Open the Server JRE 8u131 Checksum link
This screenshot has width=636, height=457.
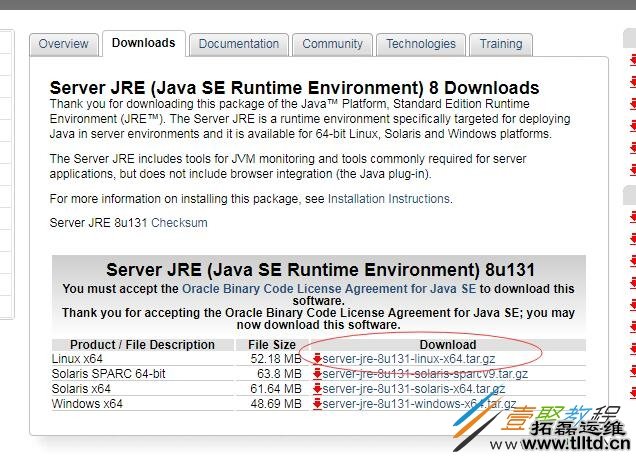(x=179, y=223)
